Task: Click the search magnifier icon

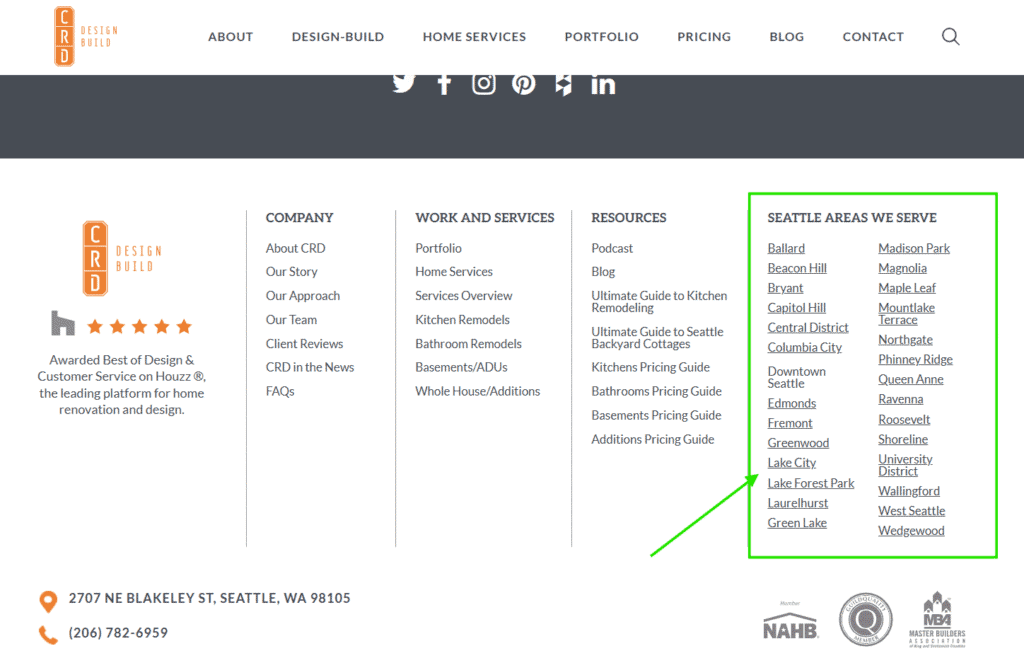Action: coord(950,36)
